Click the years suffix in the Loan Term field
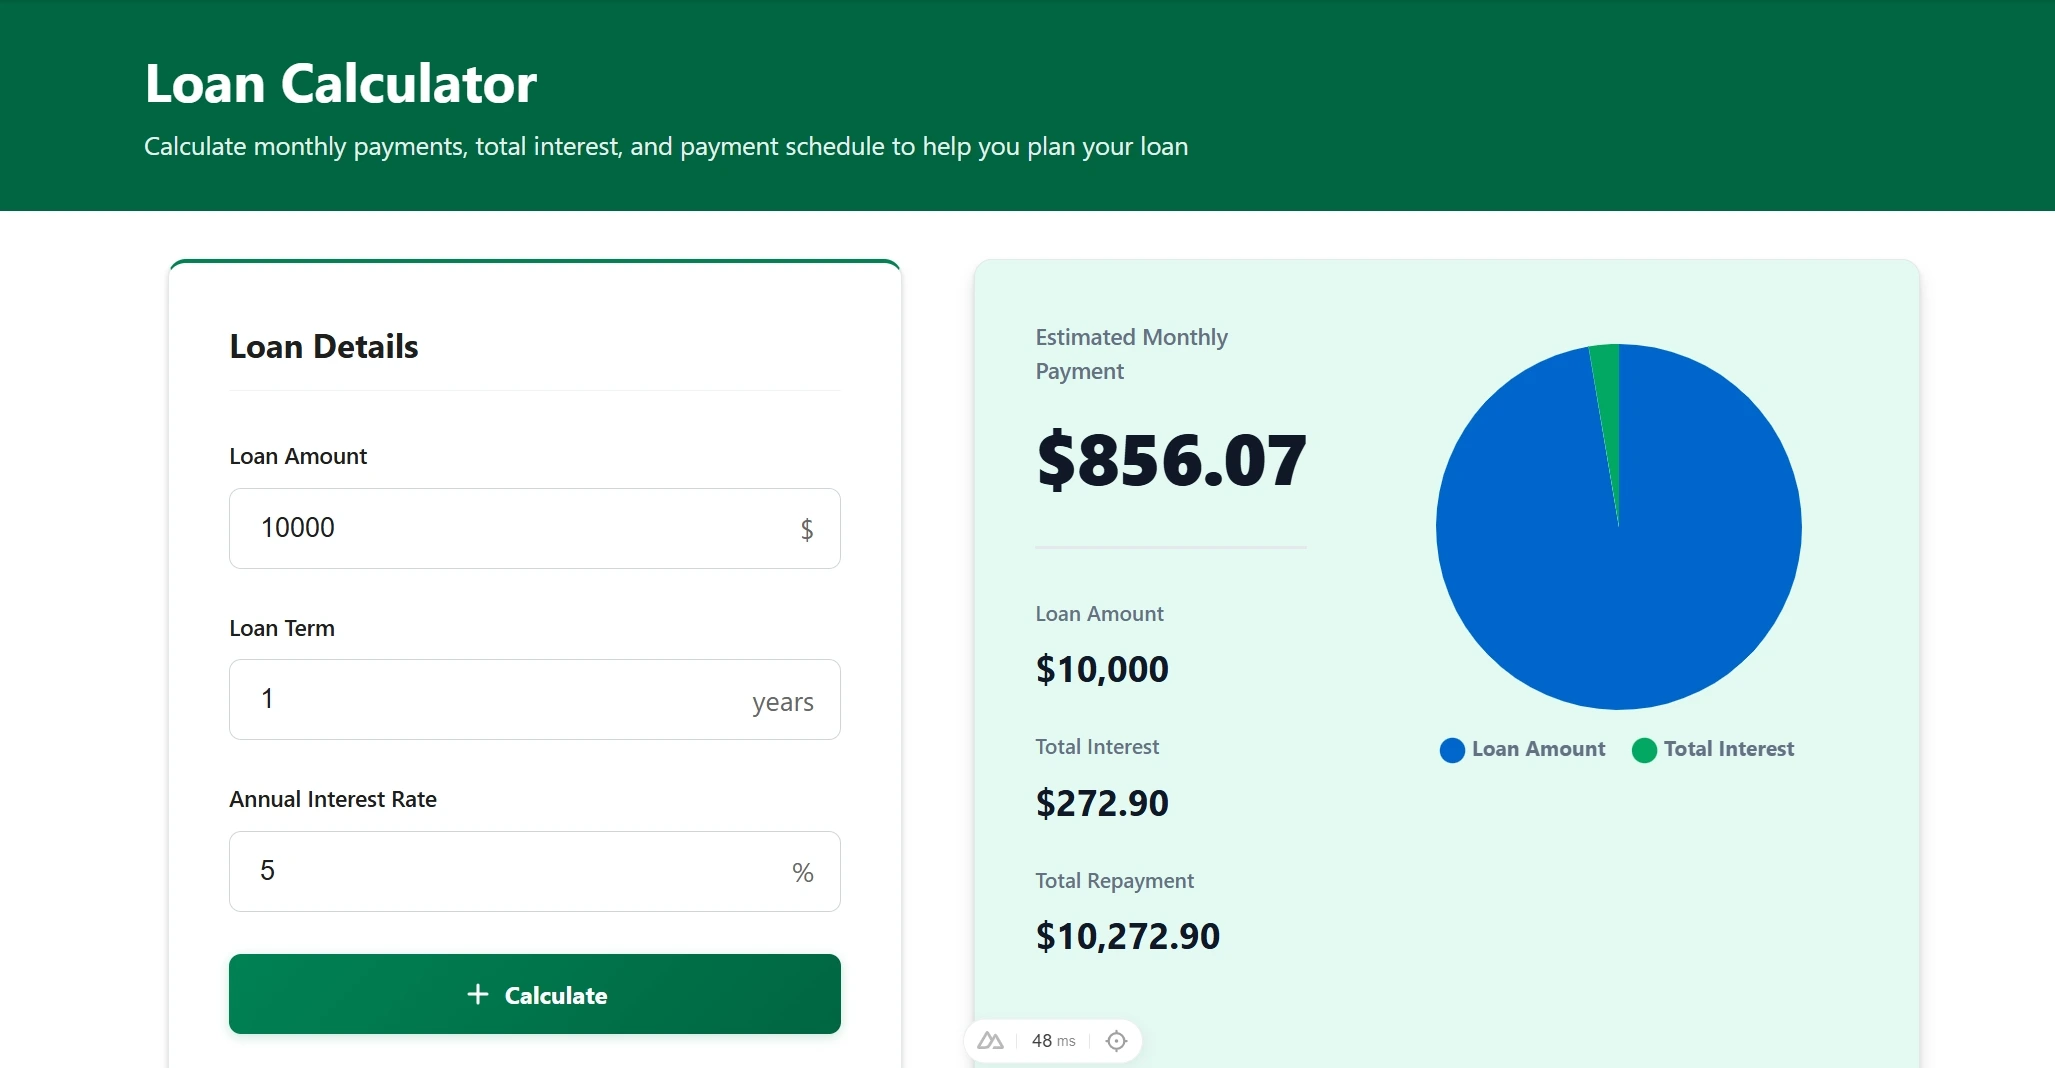Viewport: 2055px width, 1068px height. click(x=783, y=702)
